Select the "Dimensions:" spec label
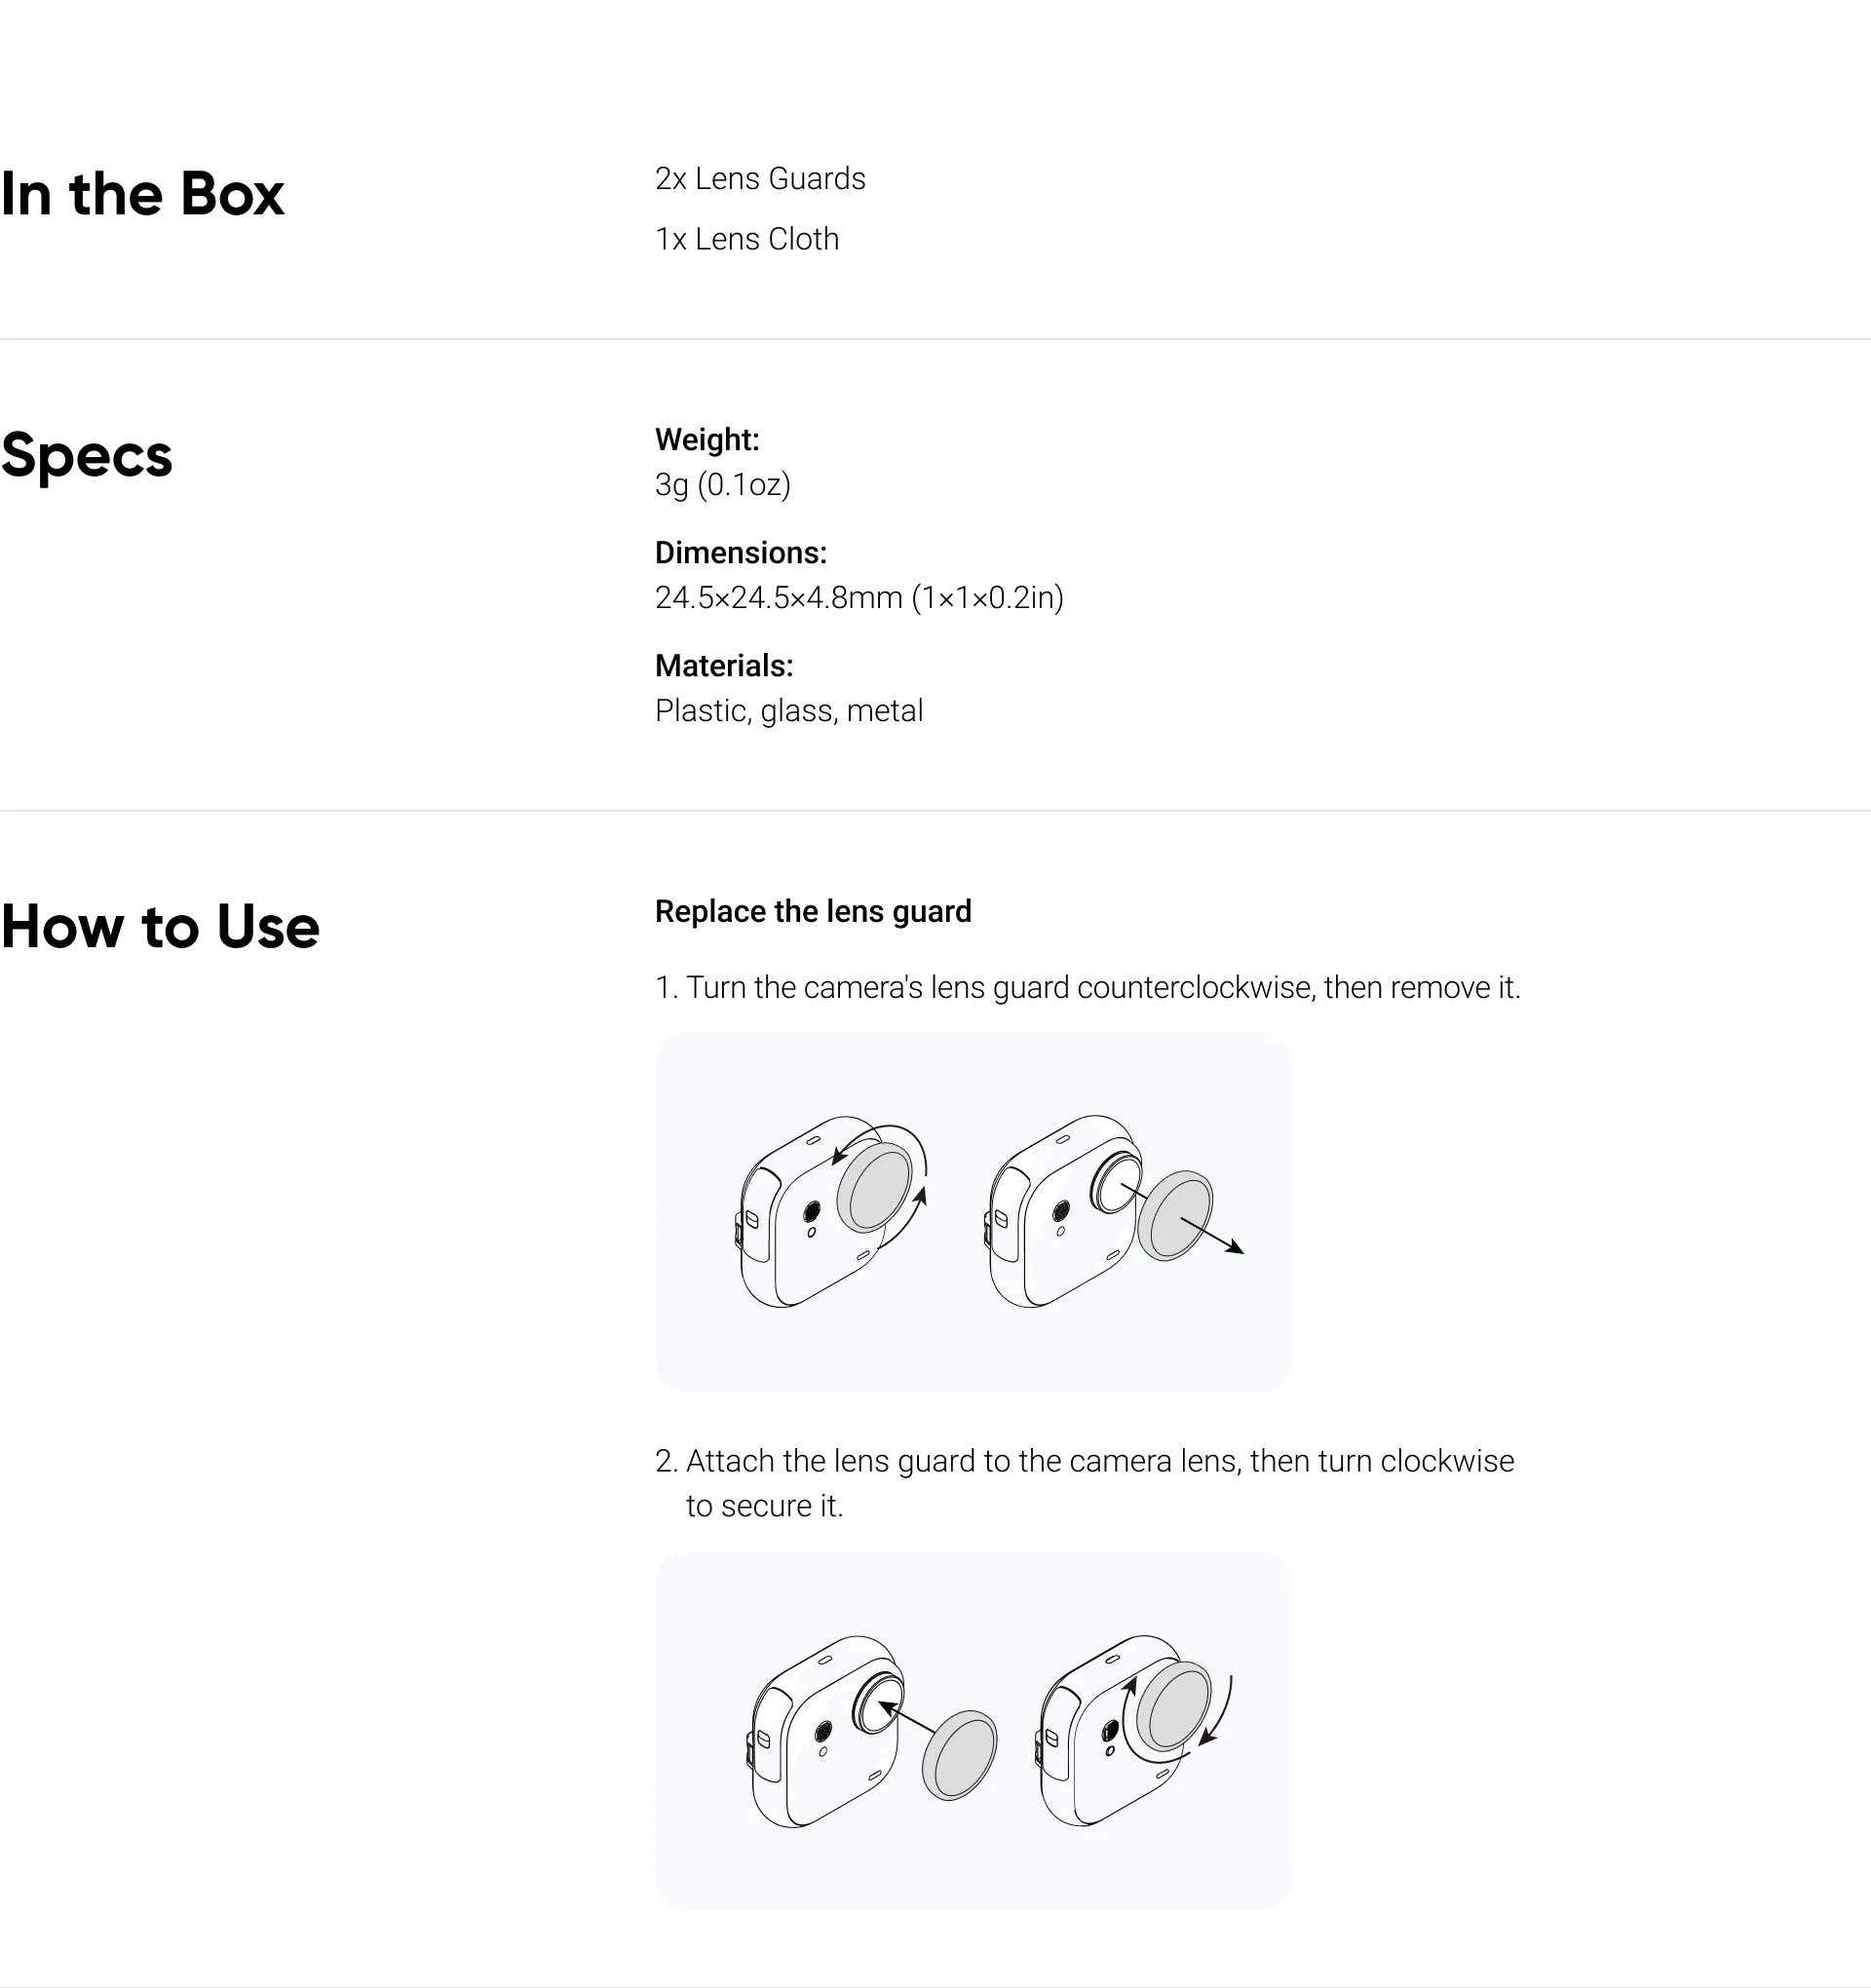Image resolution: width=1871 pixels, height=1988 pixels. (740, 552)
